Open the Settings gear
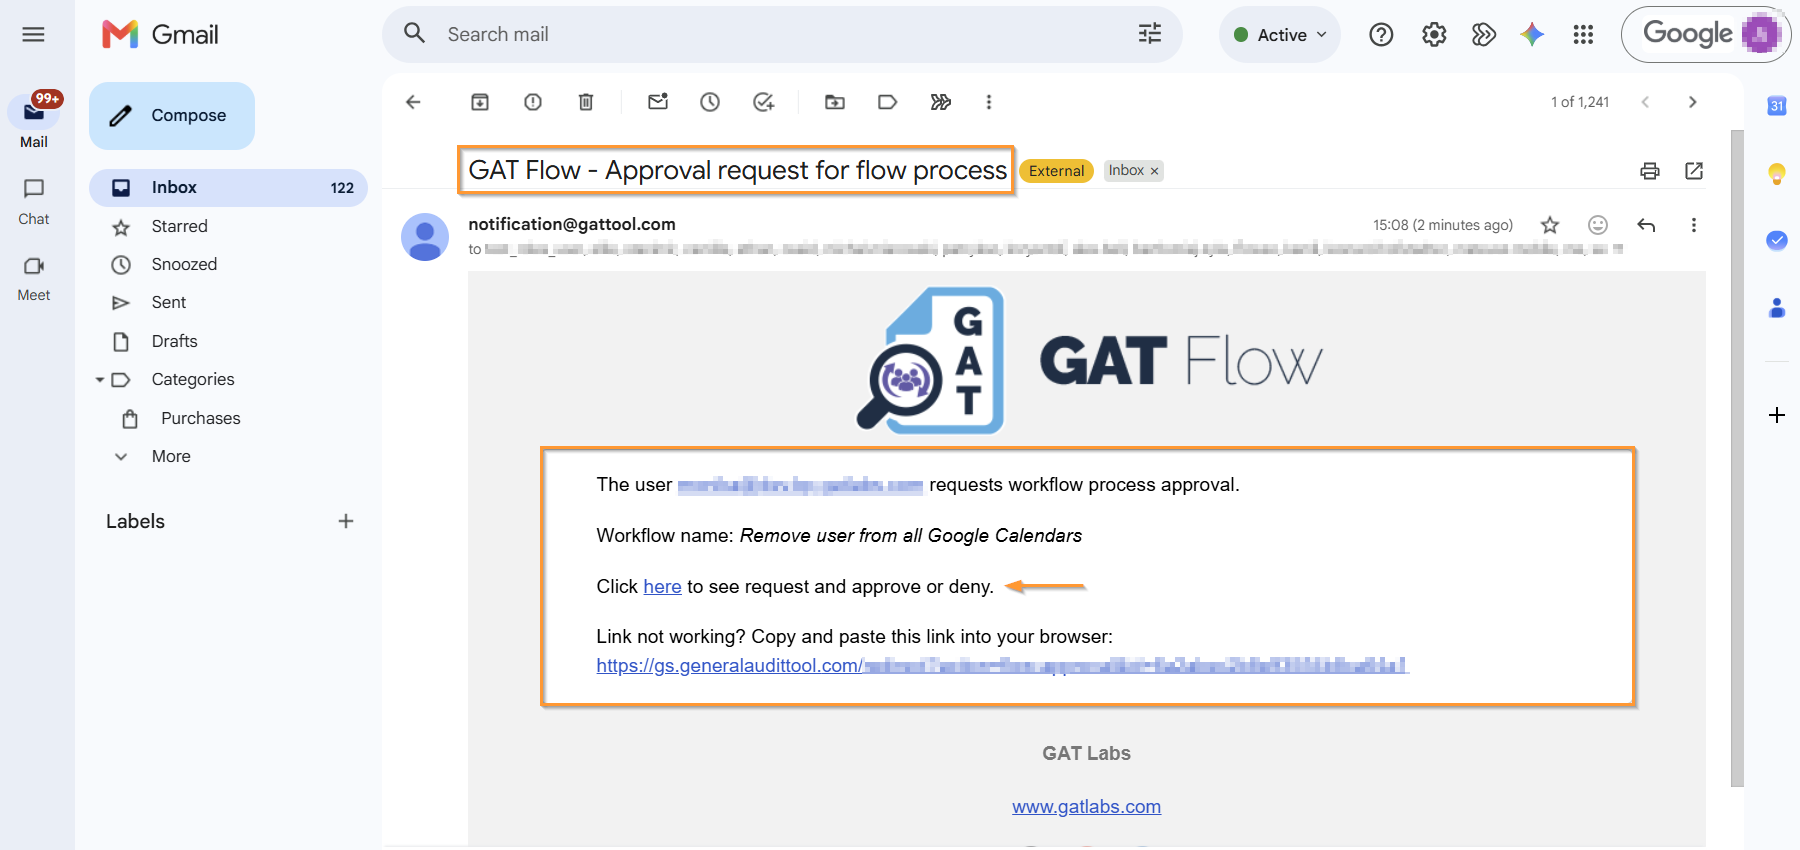 [1434, 35]
